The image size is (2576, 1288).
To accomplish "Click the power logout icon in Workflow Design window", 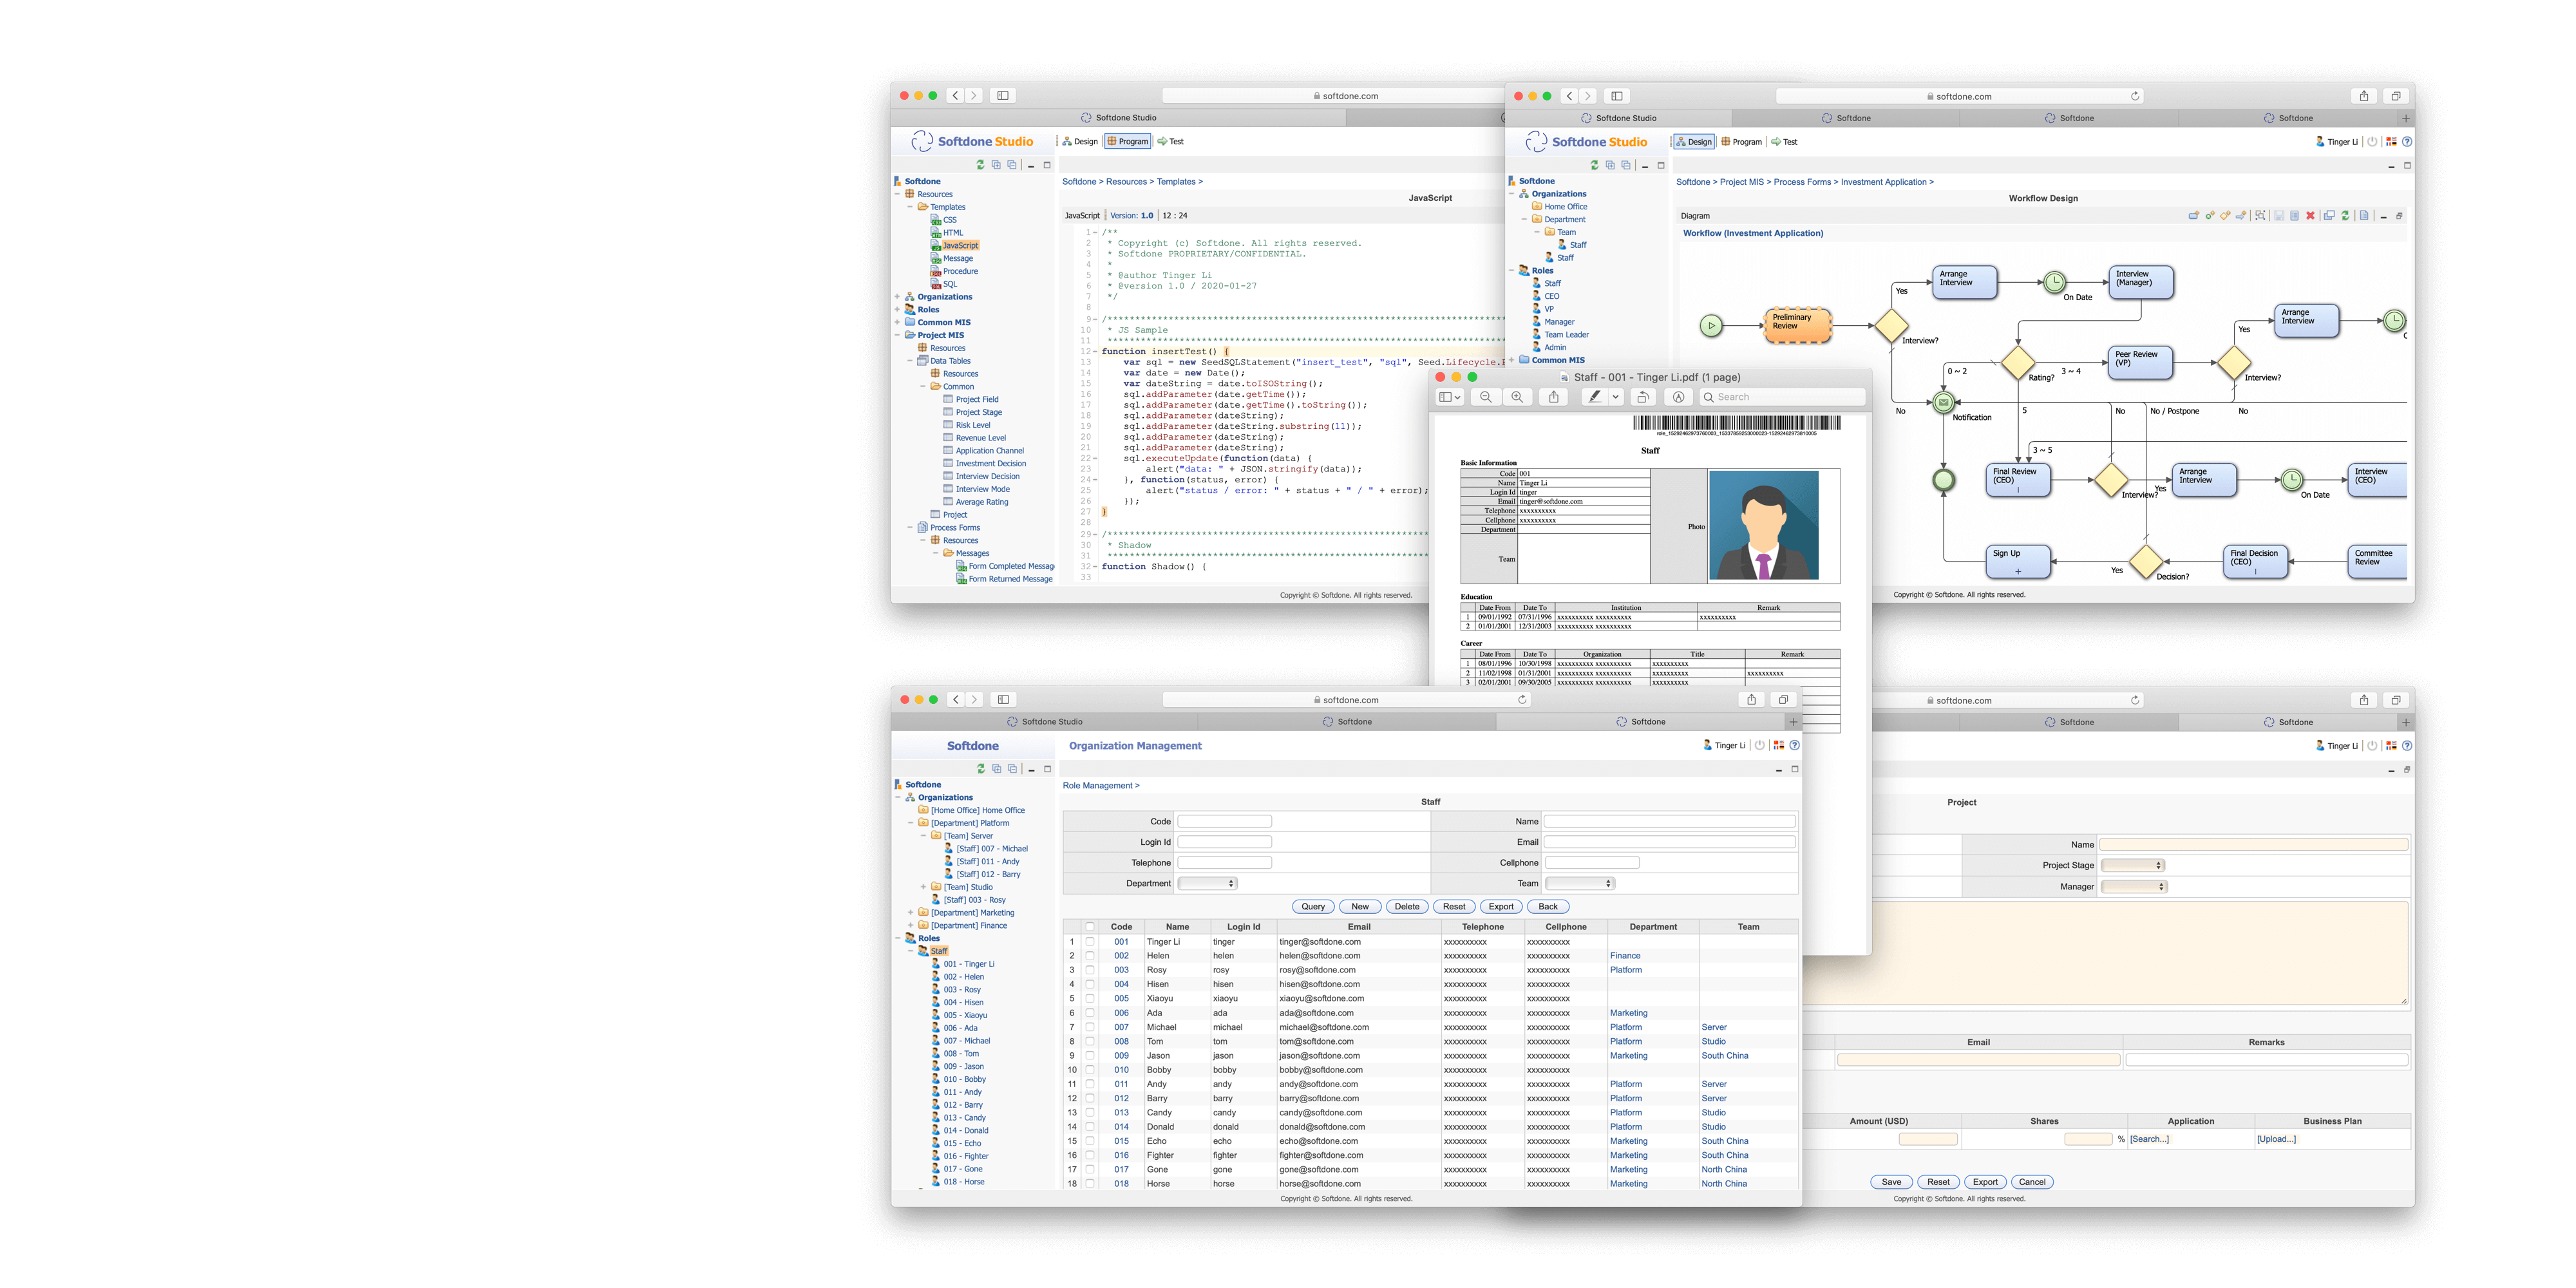I will click(x=2372, y=142).
